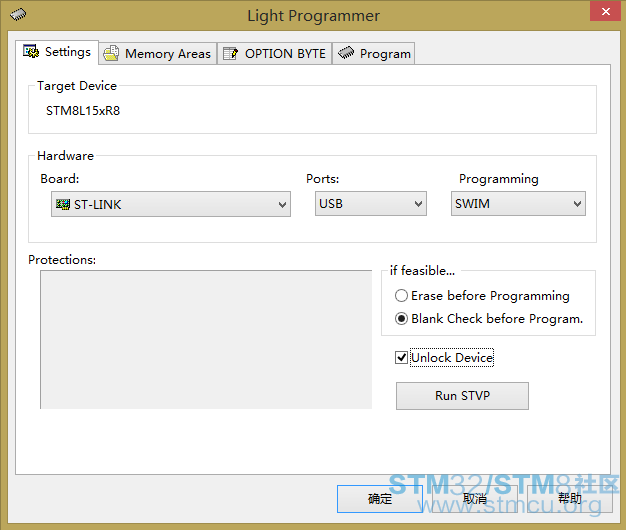Click the Ports: label
Image resolution: width=626 pixels, height=530 pixels.
click(x=323, y=179)
